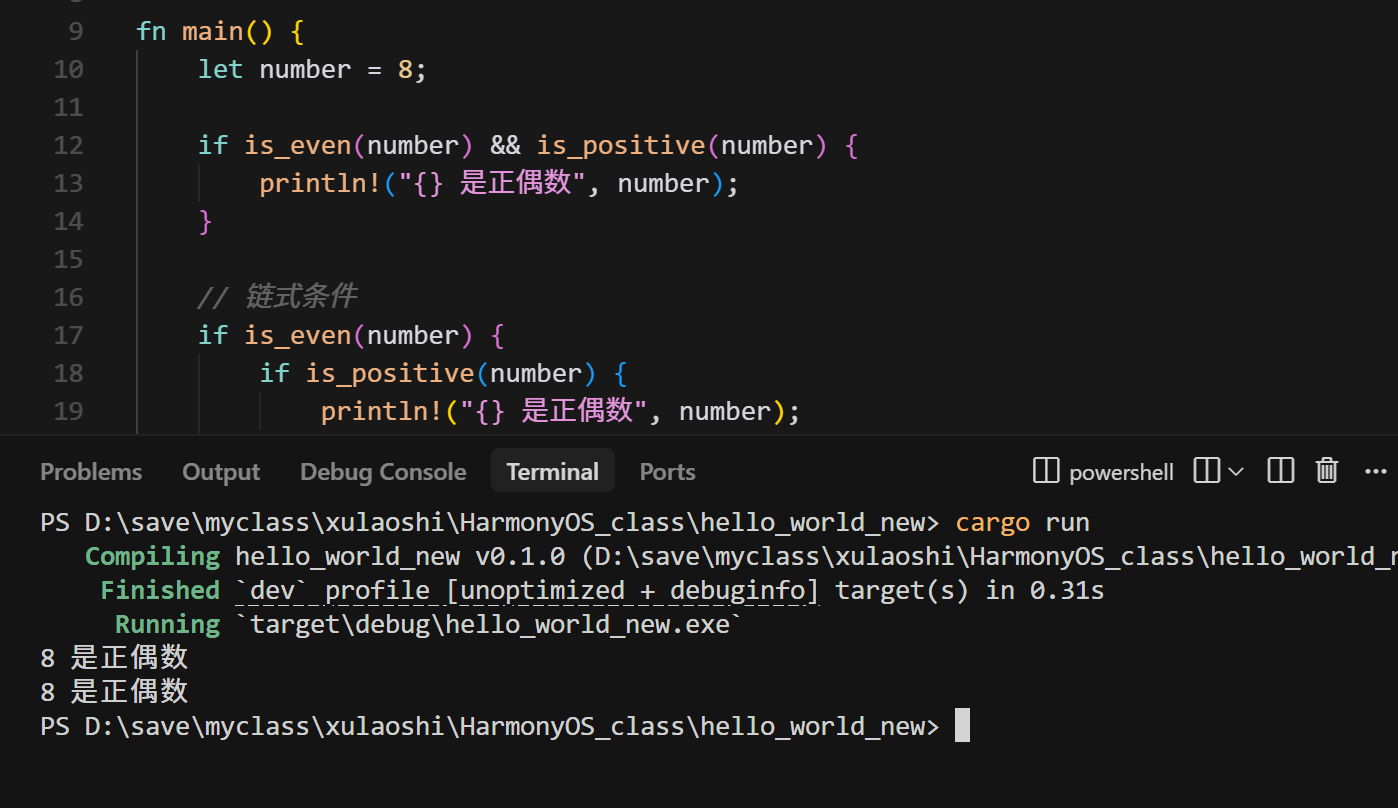Switch to the Debug Console tab

point(383,471)
